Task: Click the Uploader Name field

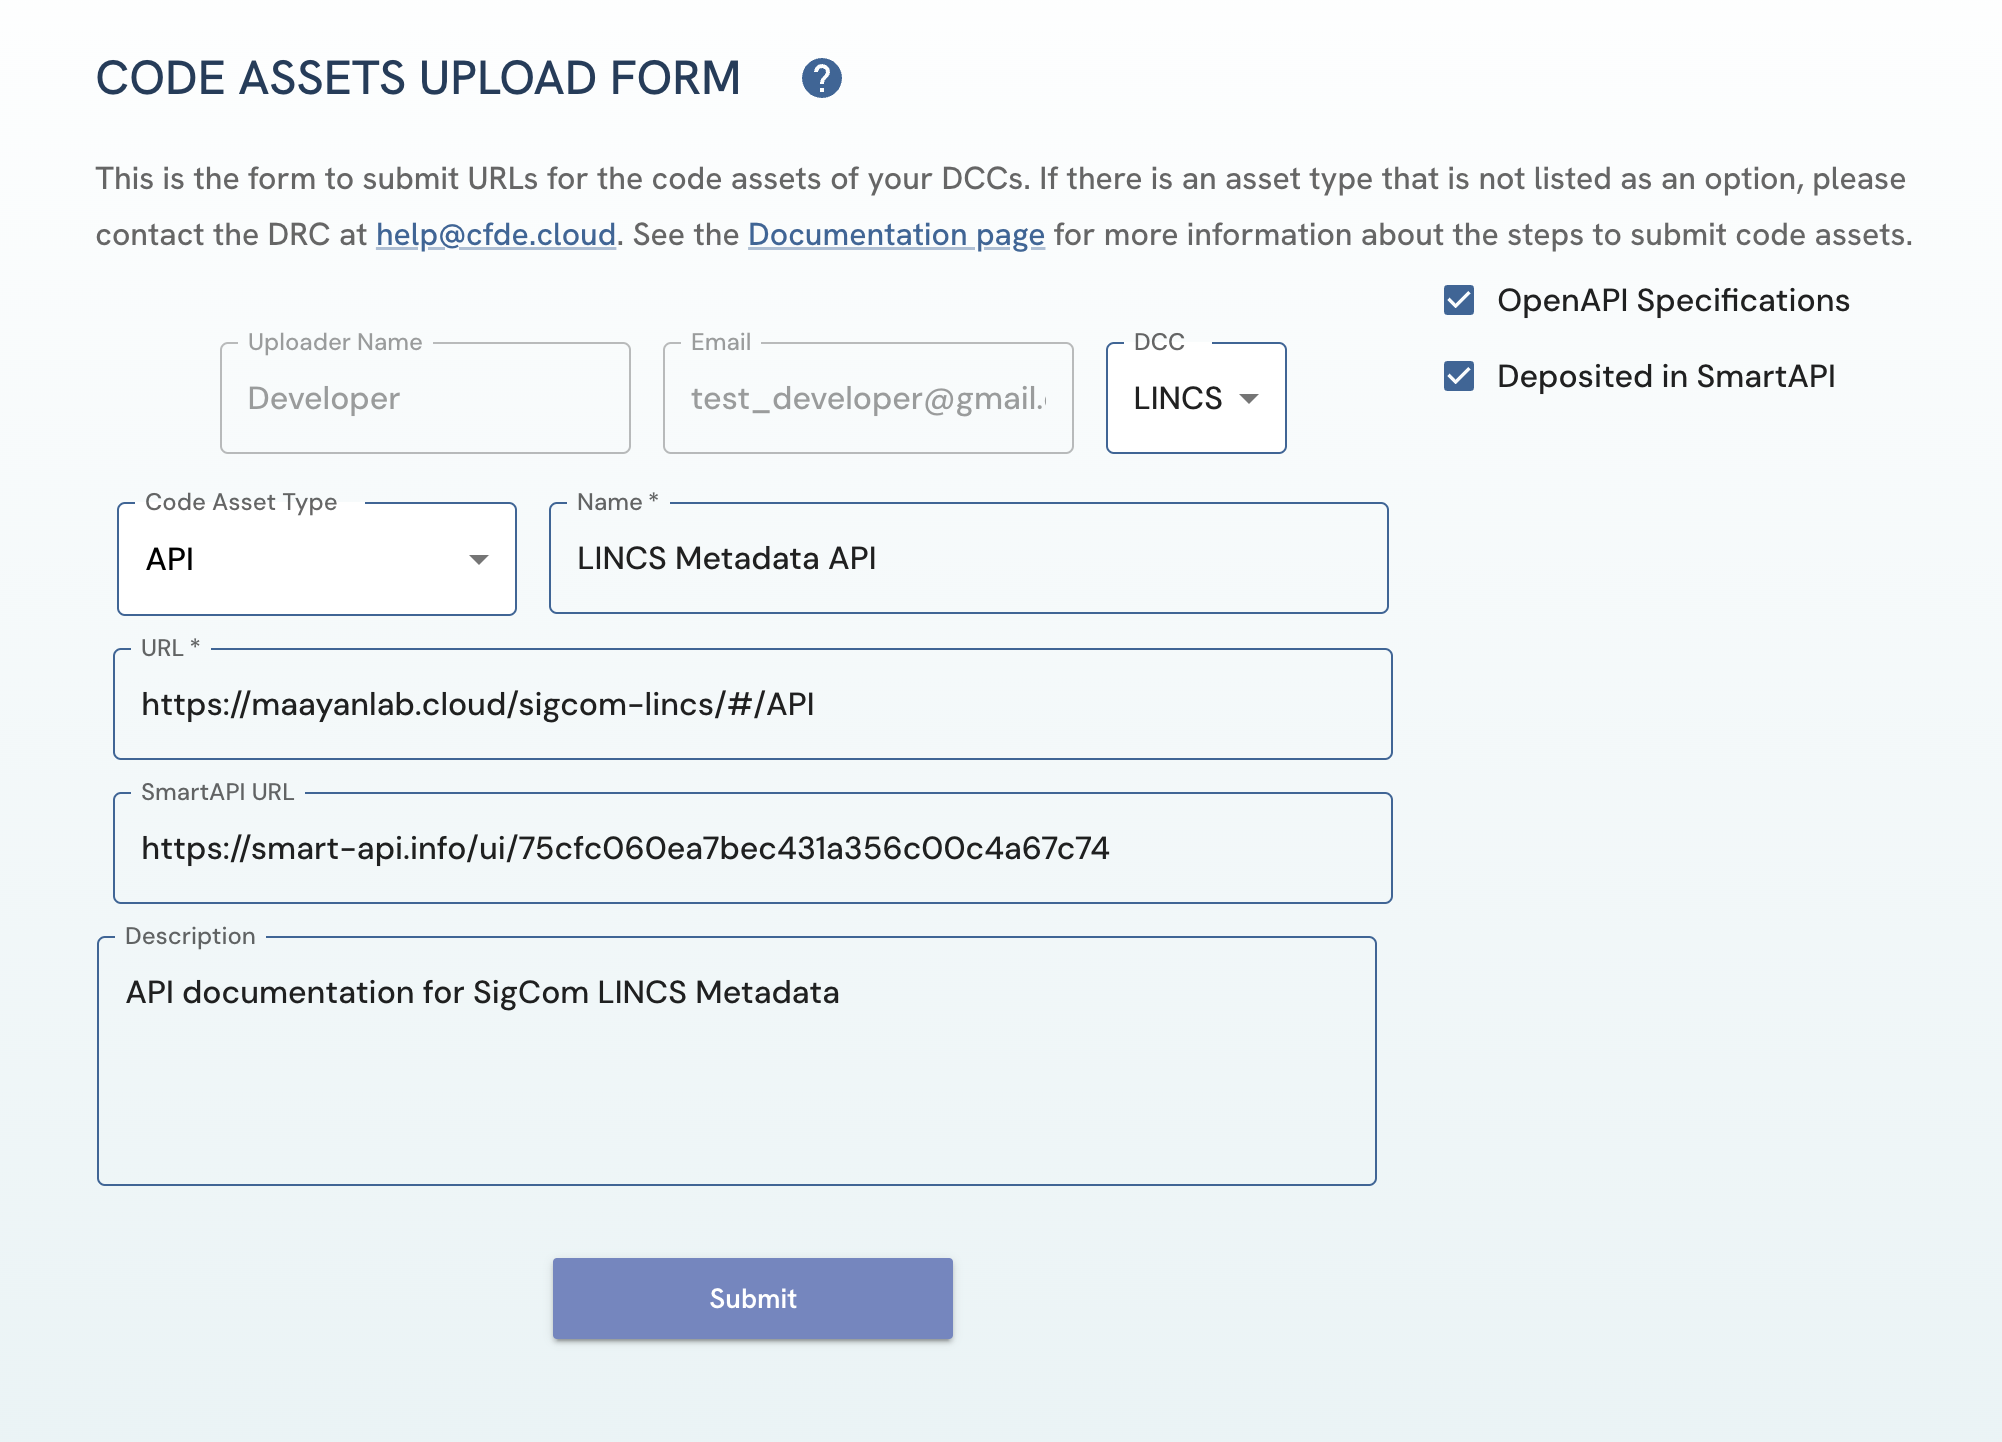Action: point(425,398)
